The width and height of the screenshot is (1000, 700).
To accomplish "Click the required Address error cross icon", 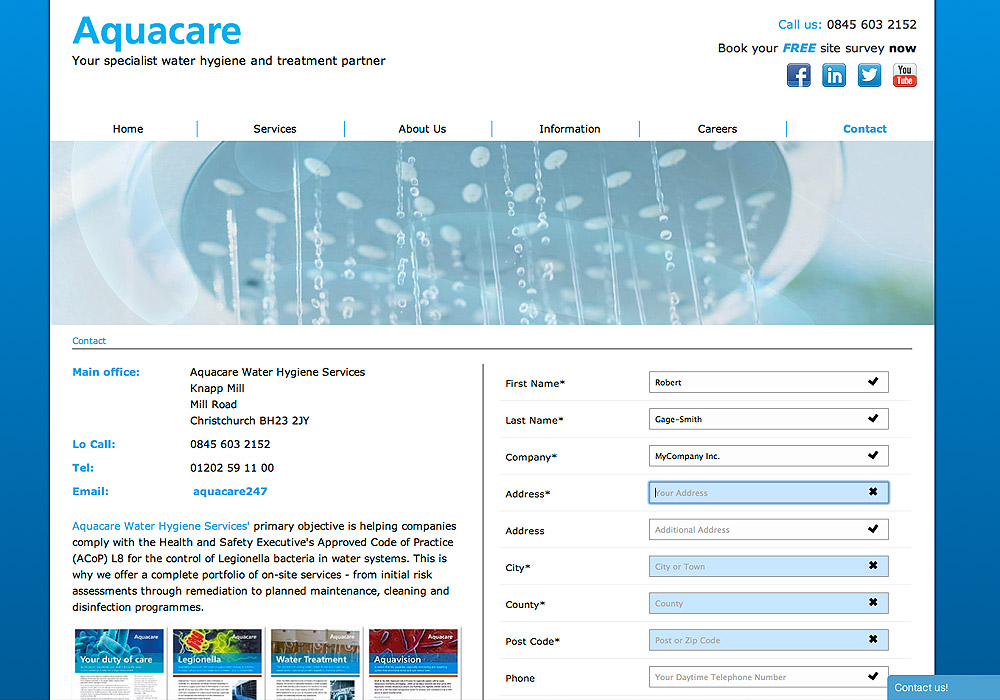I will (873, 492).
